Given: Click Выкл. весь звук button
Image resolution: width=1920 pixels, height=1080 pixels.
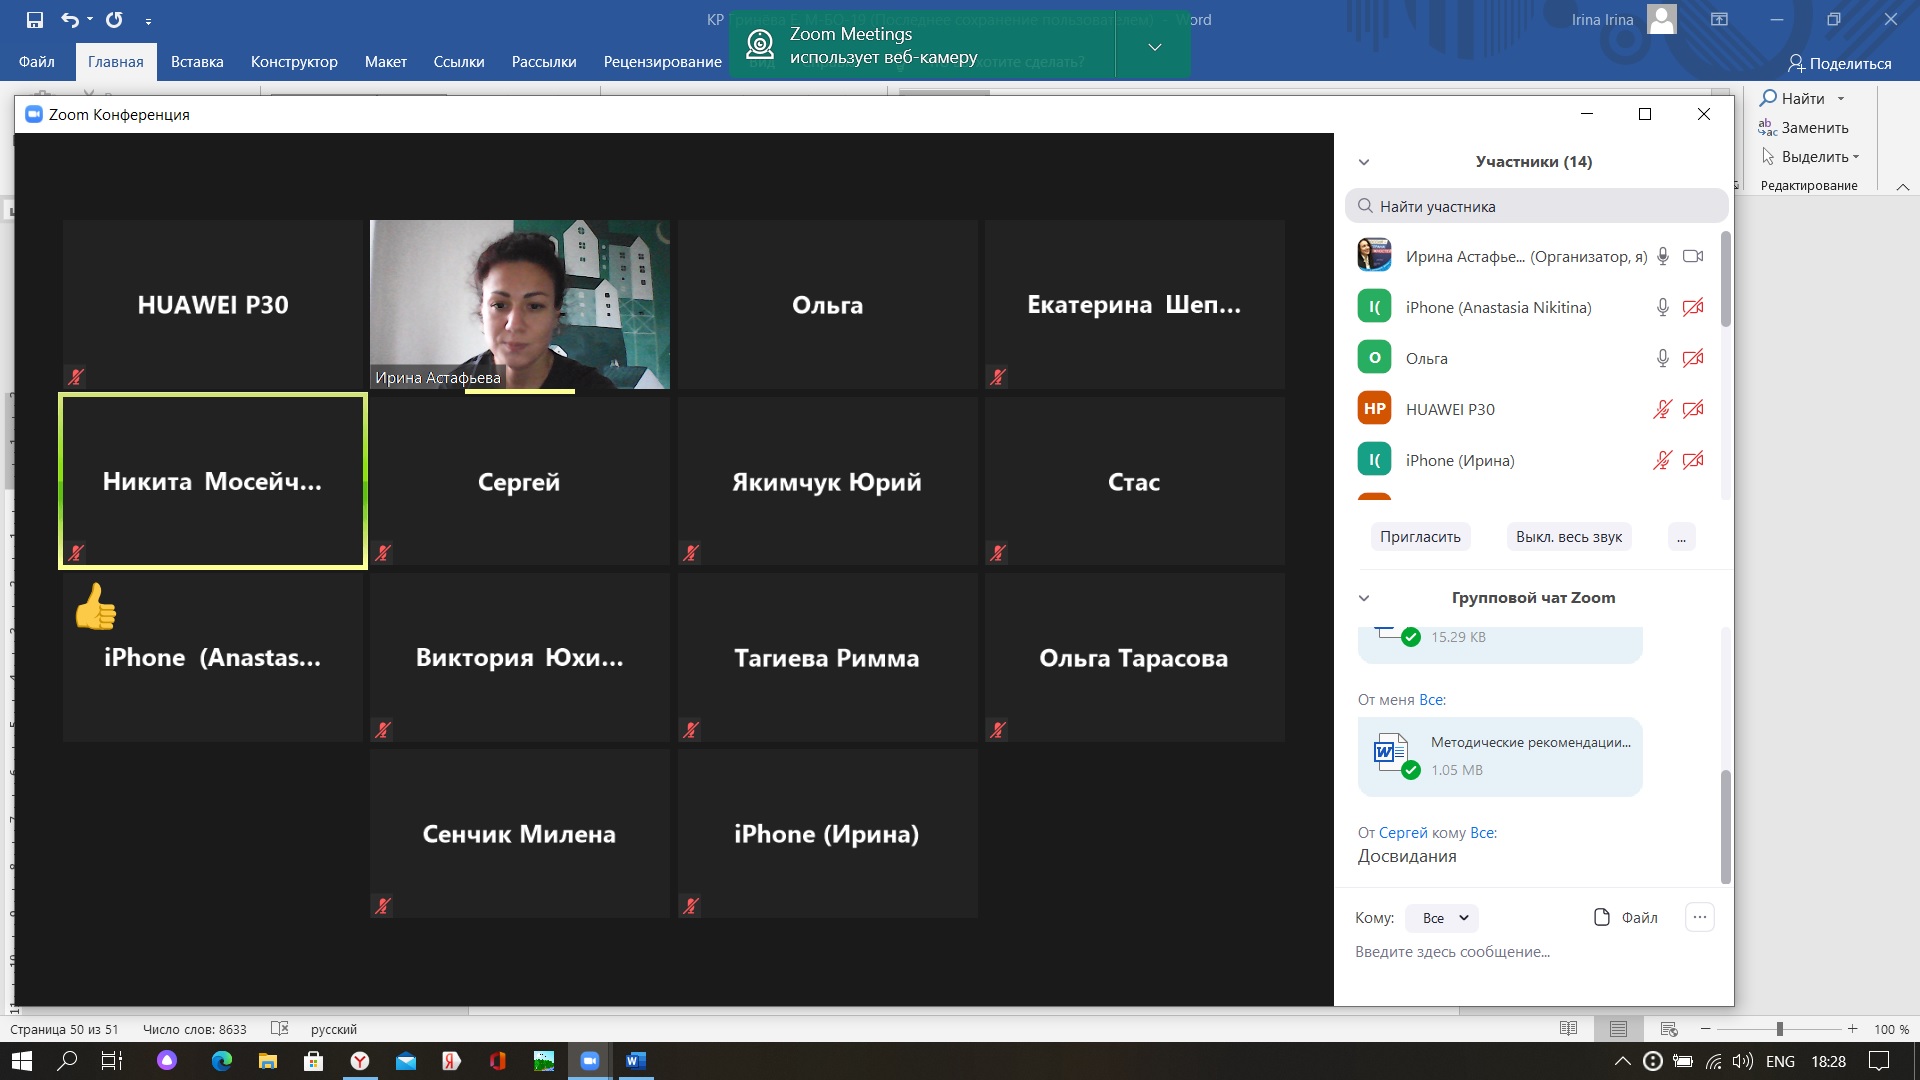Looking at the screenshot, I should [1568, 537].
